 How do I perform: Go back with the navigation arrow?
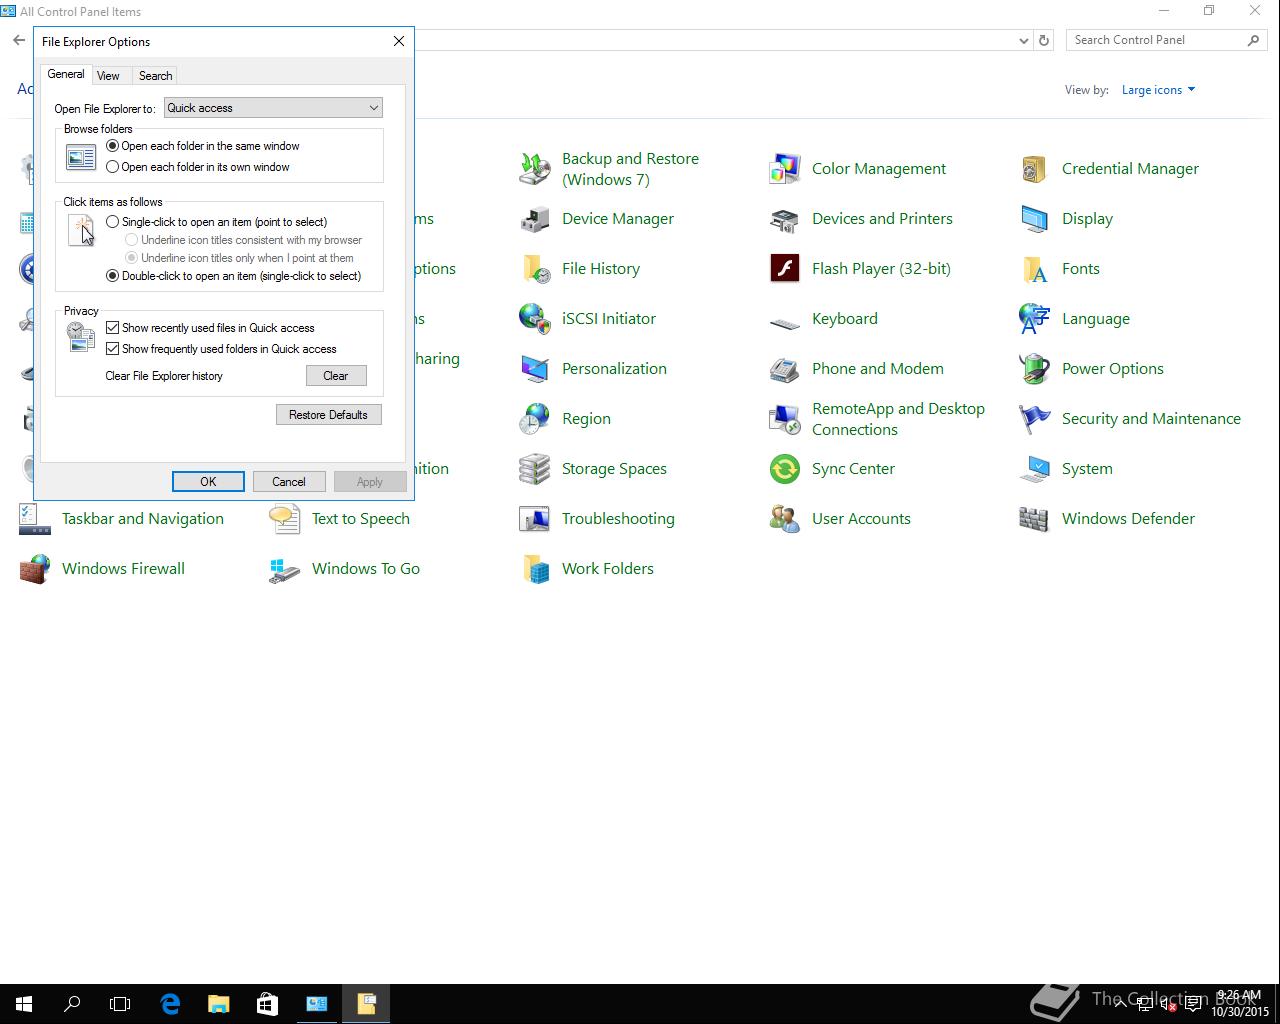(x=19, y=41)
